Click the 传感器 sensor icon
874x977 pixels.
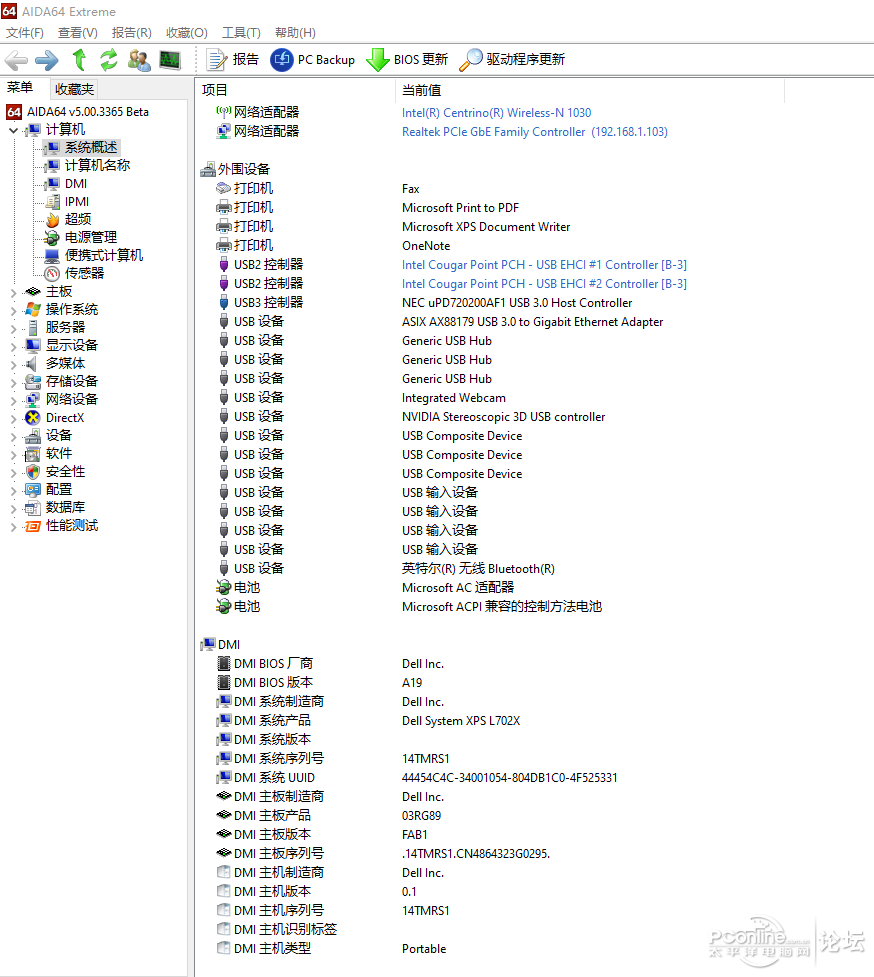point(52,274)
